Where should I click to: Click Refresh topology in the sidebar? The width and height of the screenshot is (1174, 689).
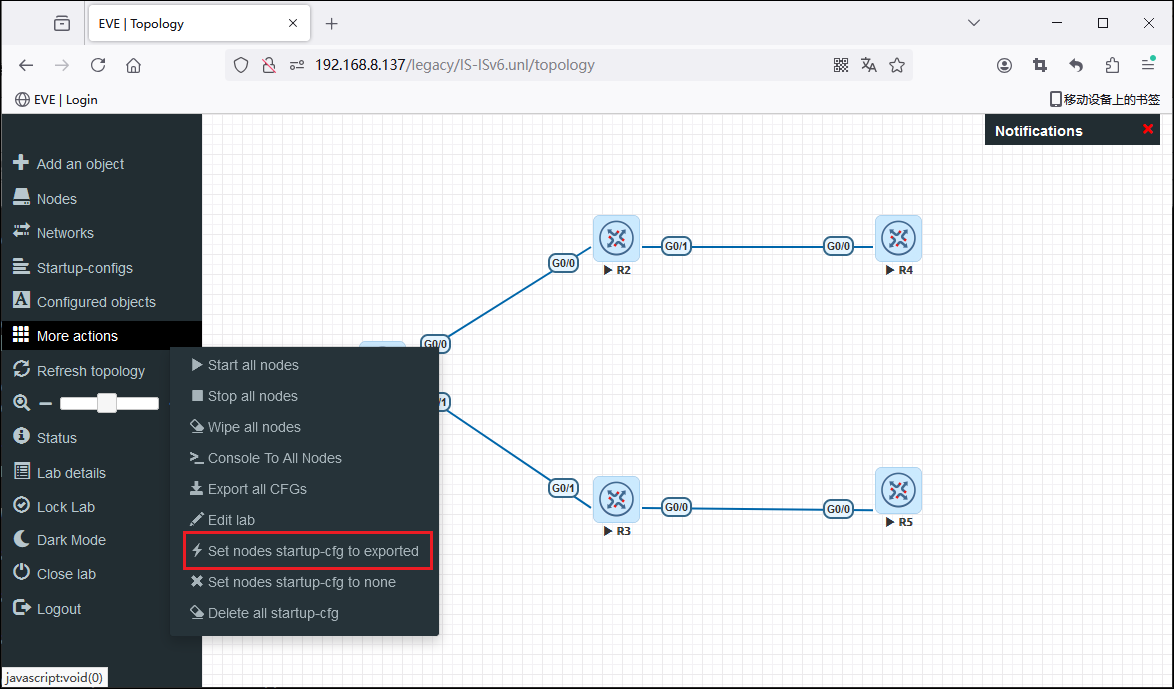90,371
